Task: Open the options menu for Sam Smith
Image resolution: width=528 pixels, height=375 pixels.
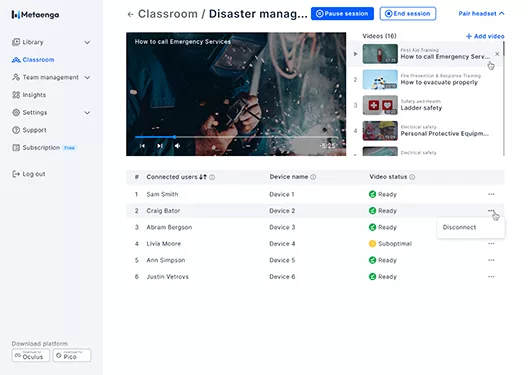Action: coord(491,194)
